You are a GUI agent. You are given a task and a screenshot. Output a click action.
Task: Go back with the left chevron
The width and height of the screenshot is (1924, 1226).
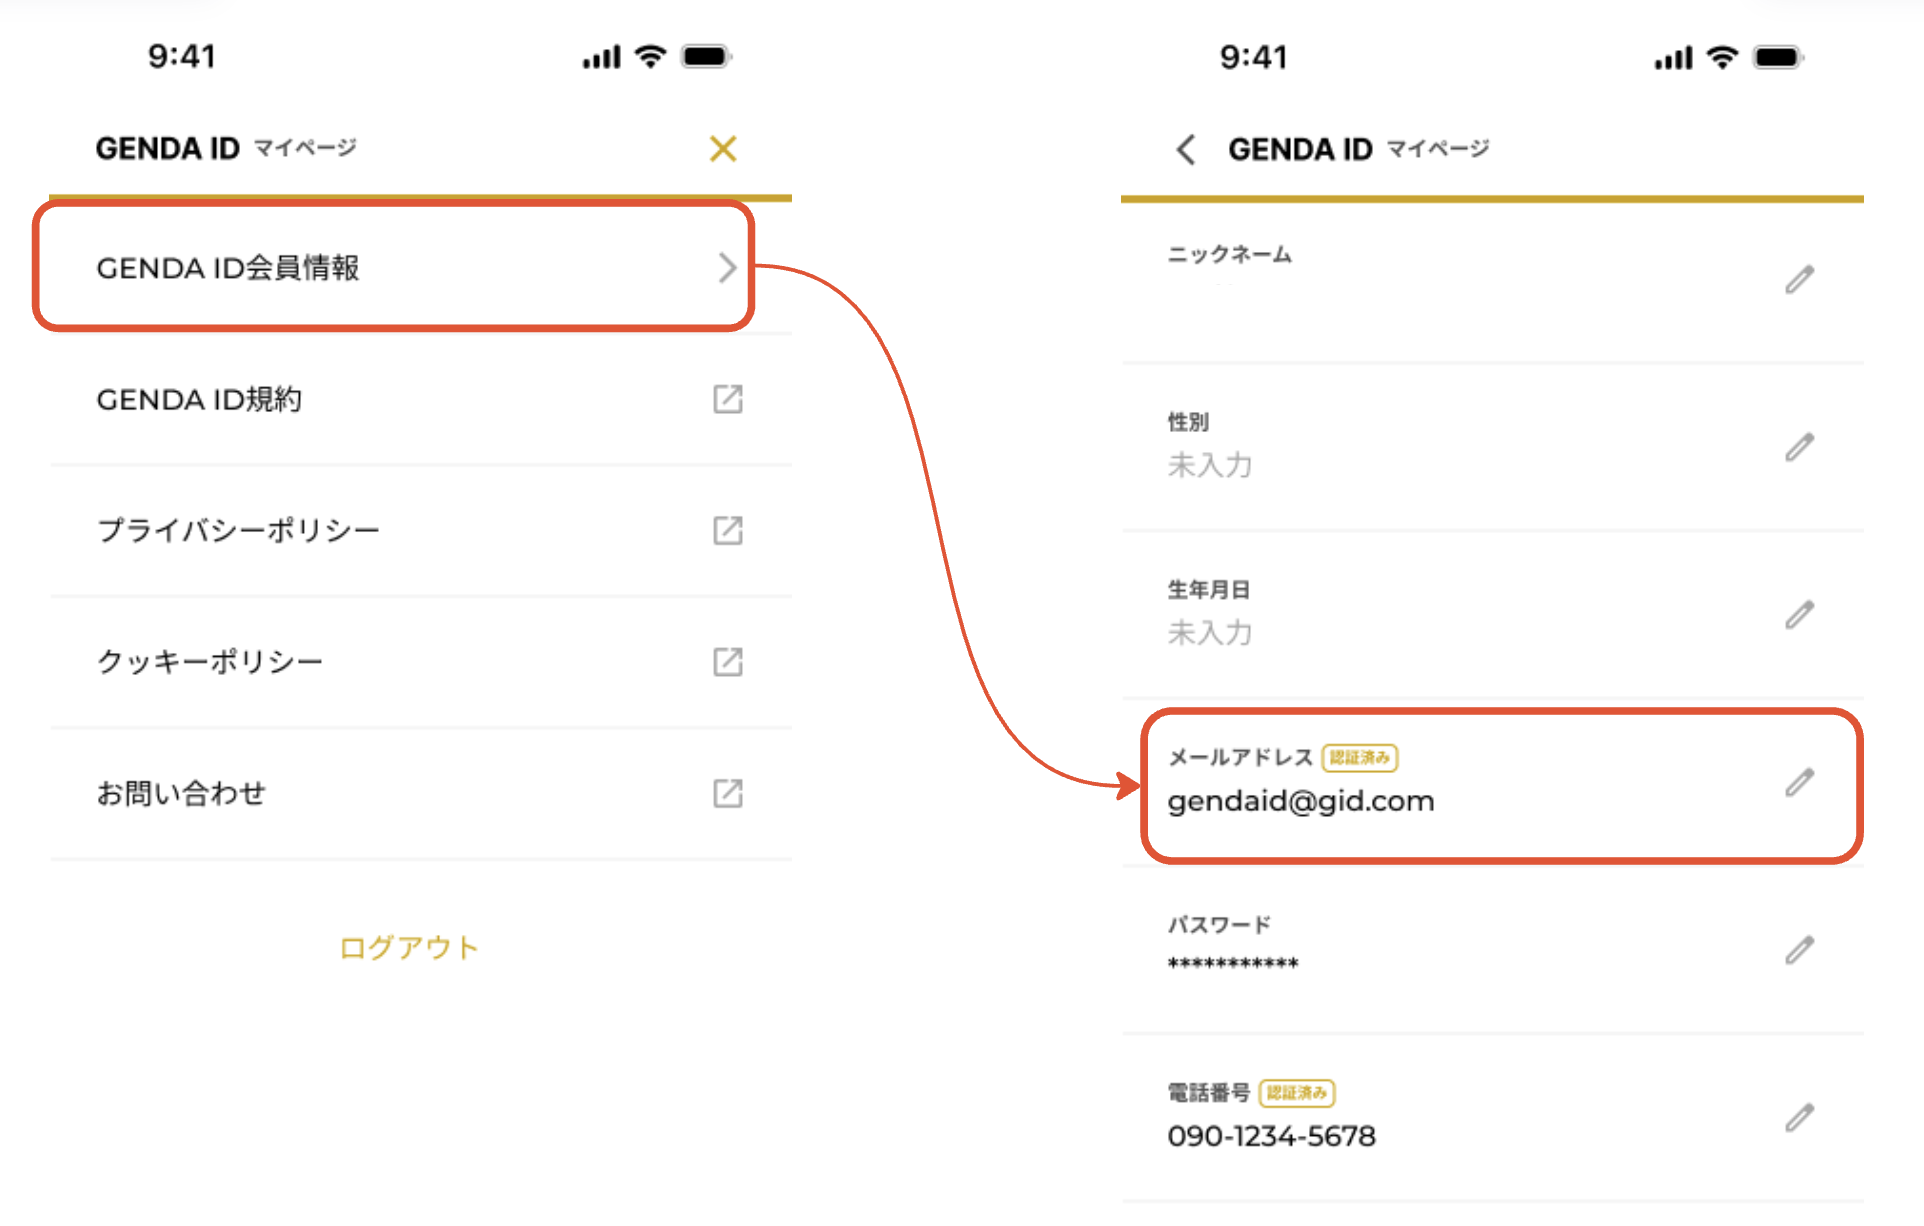(1186, 150)
